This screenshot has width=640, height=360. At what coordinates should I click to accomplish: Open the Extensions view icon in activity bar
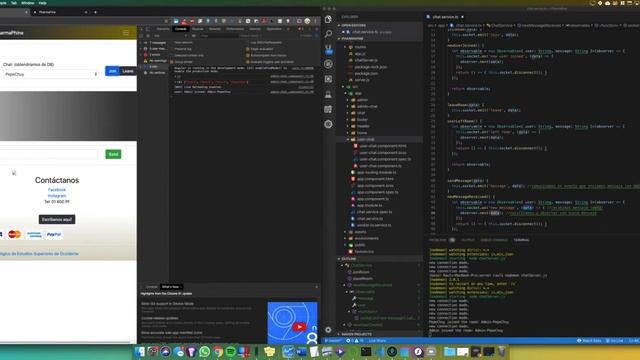[x=328, y=79]
